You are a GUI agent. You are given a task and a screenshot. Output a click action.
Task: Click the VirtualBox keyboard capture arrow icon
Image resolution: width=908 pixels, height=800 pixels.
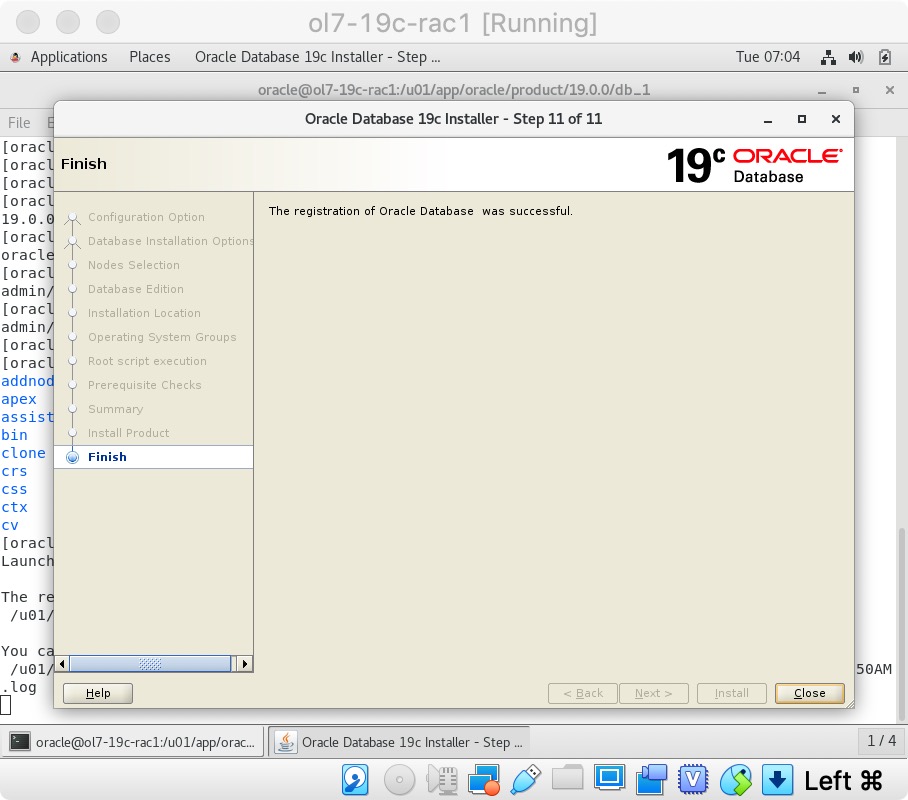(777, 780)
